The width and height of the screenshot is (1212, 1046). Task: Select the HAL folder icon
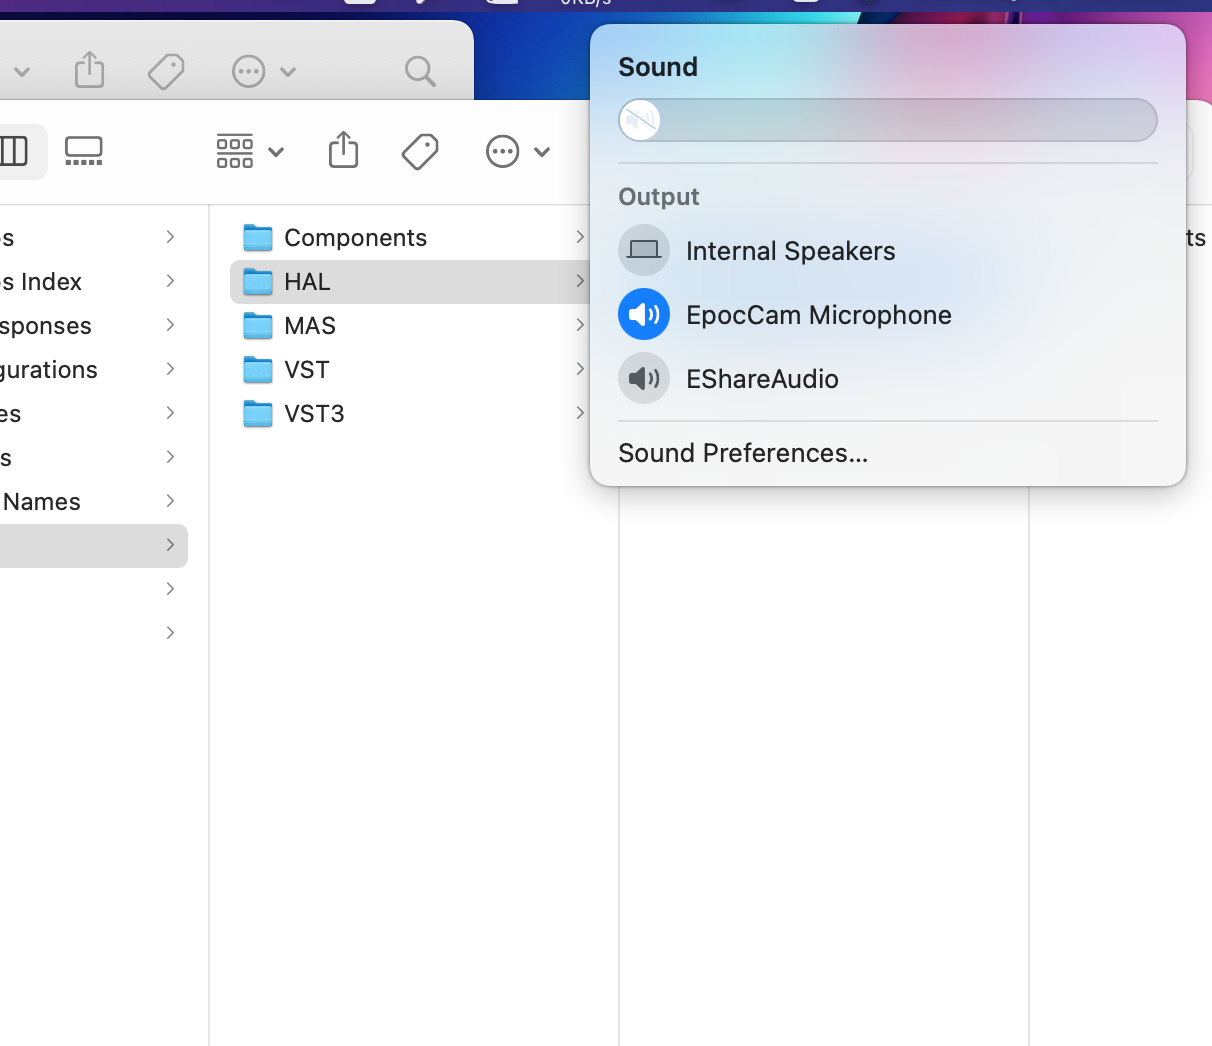pos(258,282)
